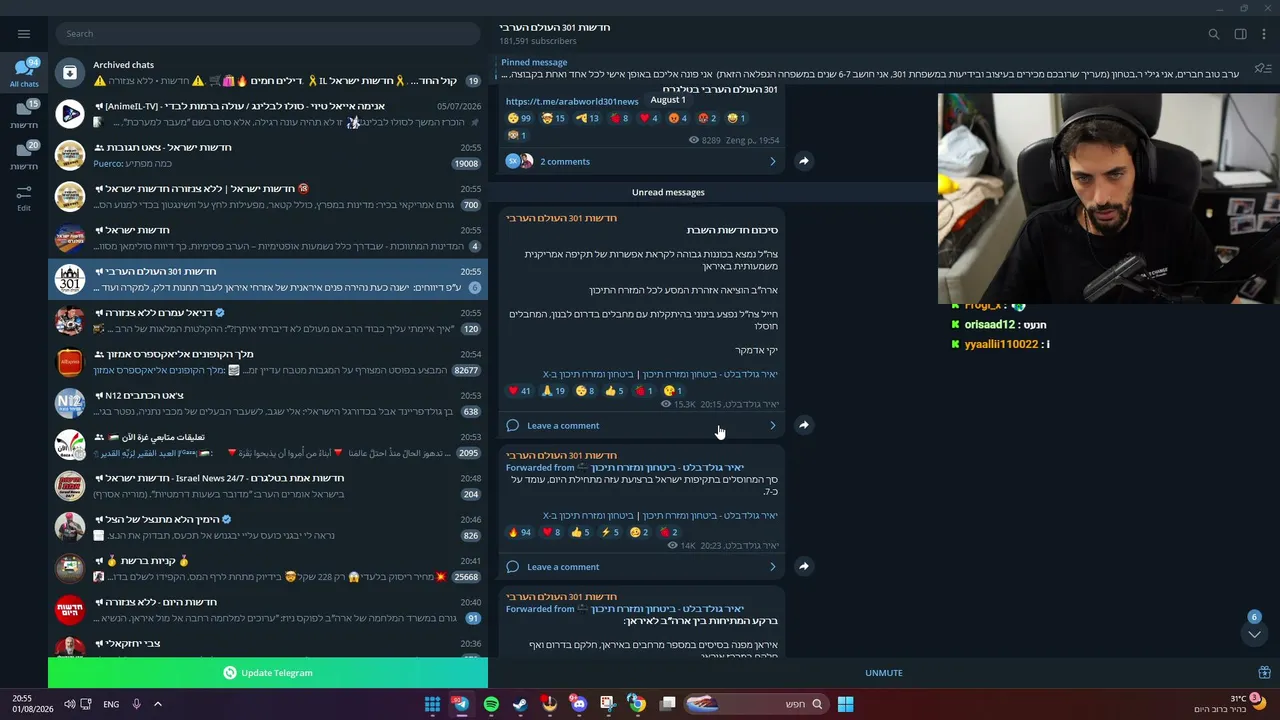Forward the post with 14K views

803,566
